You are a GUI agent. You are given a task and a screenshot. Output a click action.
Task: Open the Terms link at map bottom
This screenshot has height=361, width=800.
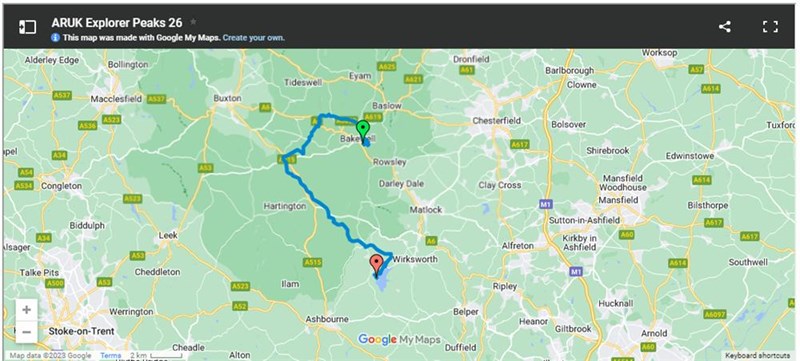[x=110, y=355]
